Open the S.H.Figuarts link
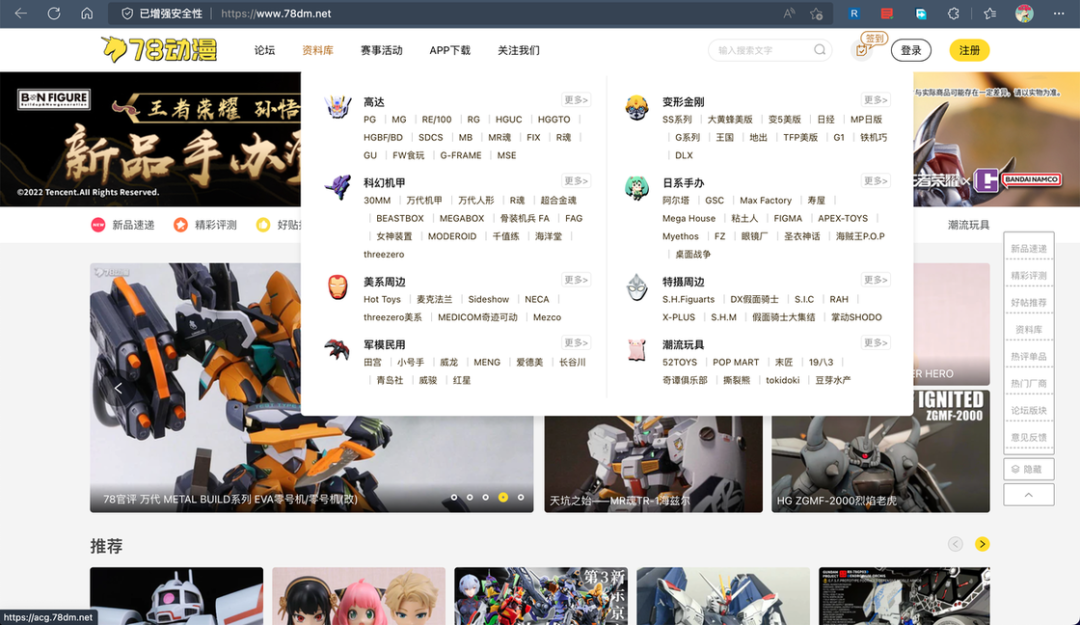This screenshot has width=1080, height=625. [688, 299]
